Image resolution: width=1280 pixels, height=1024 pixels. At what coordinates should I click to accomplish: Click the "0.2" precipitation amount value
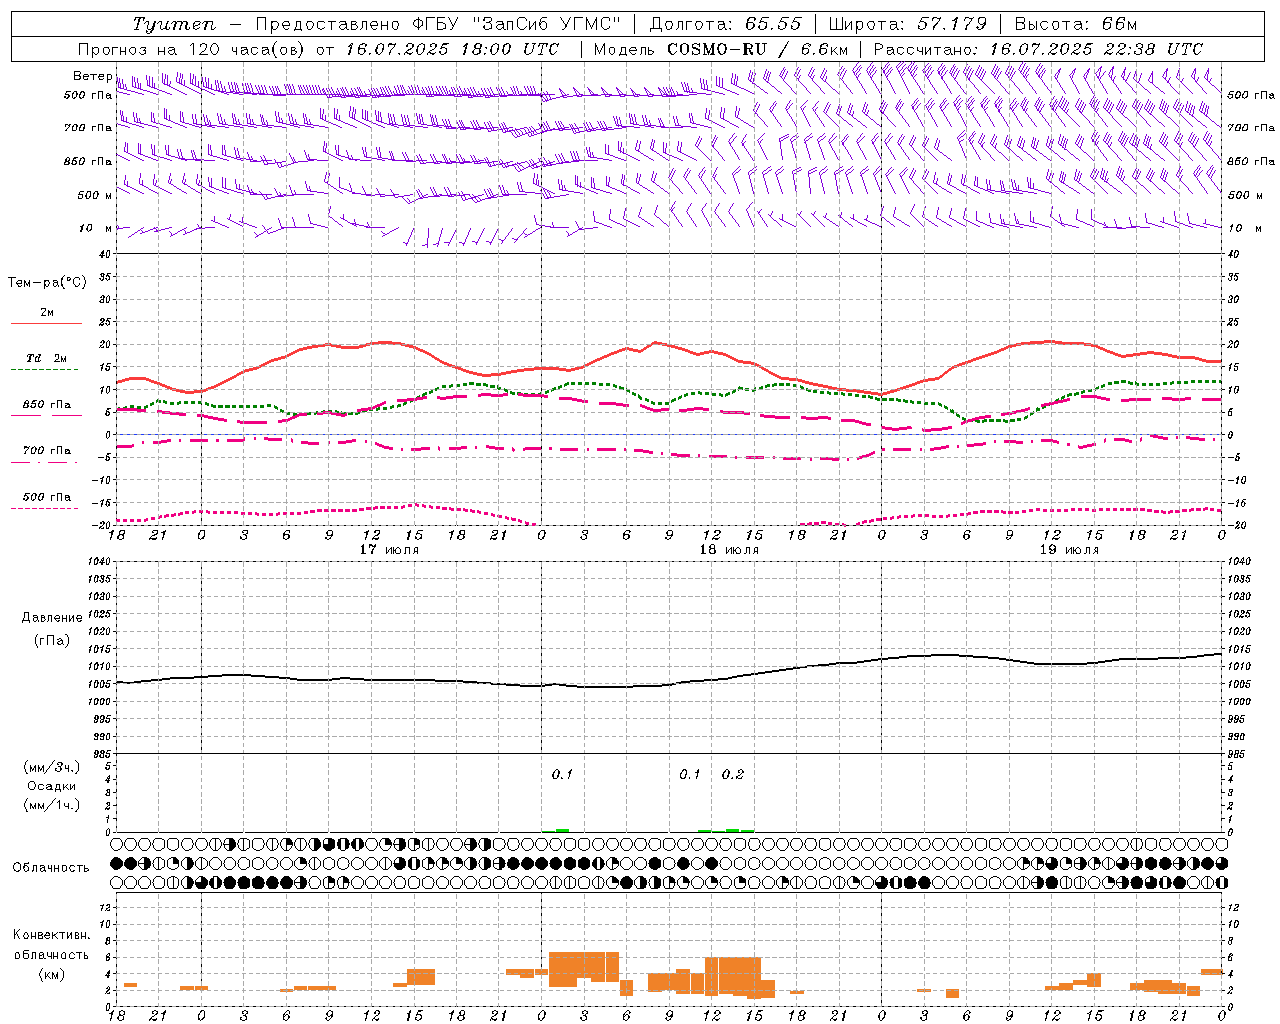click(x=733, y=775)
